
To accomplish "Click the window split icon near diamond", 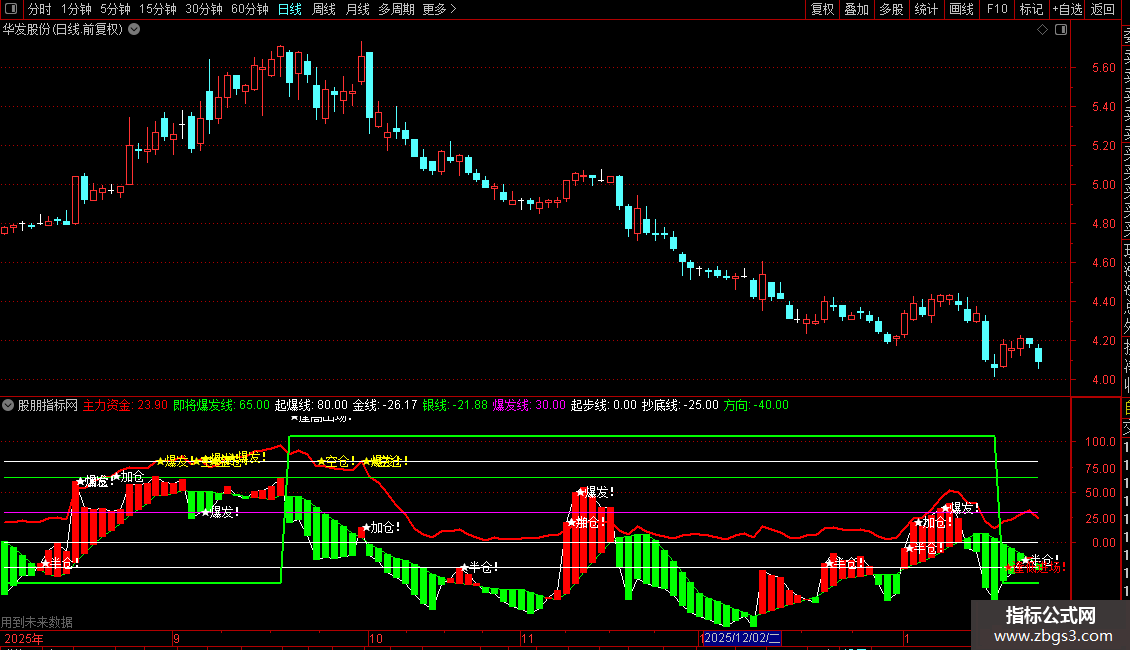I will tap(1061, 30).
